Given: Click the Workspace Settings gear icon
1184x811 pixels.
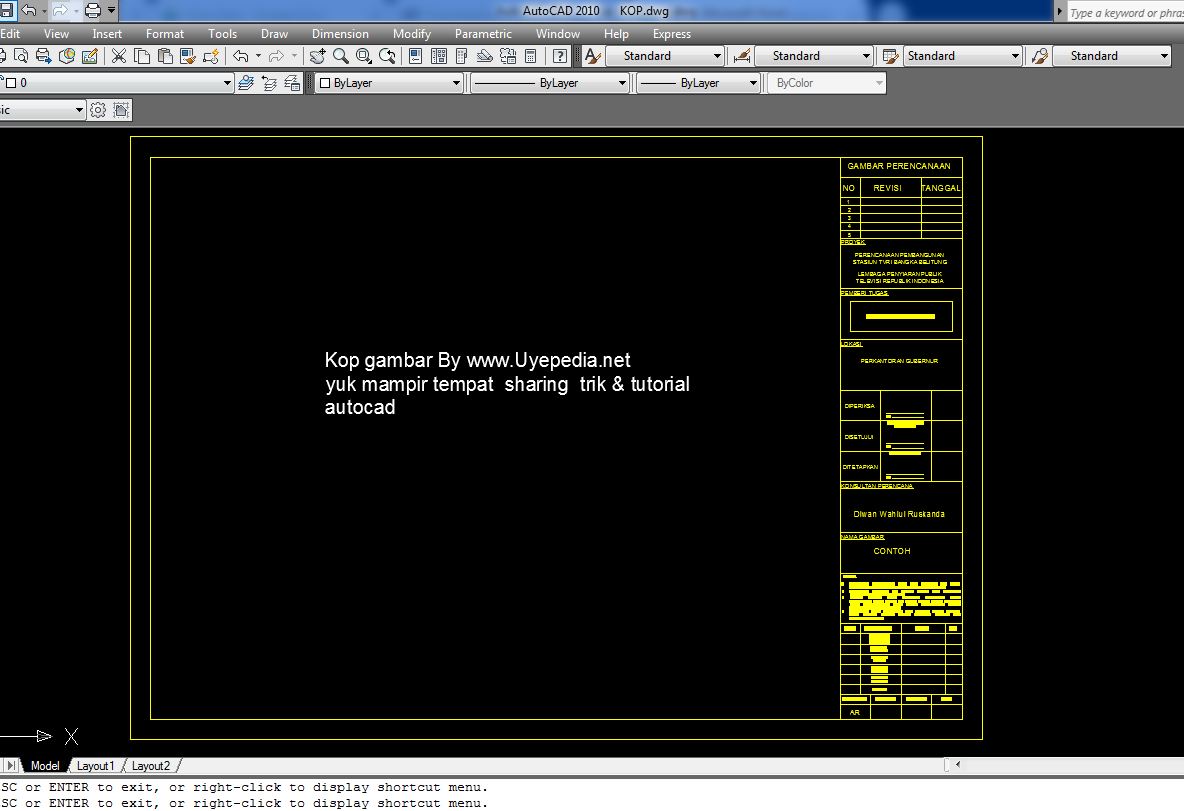Looking at the screenshot, I should point(97,110).
